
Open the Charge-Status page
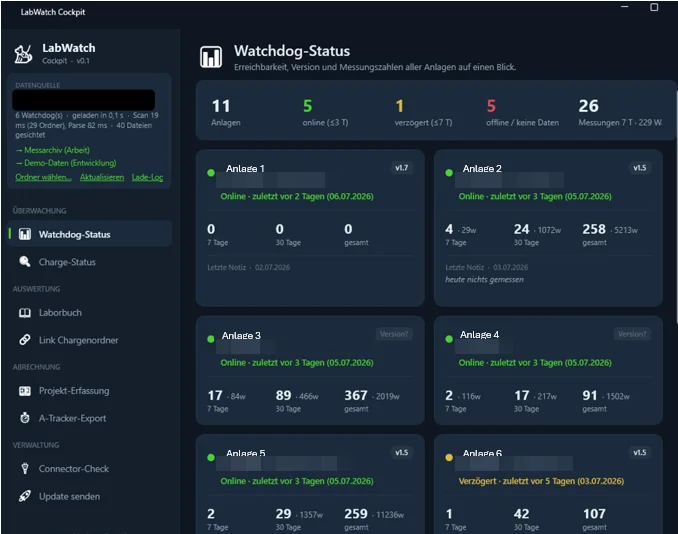90,262
